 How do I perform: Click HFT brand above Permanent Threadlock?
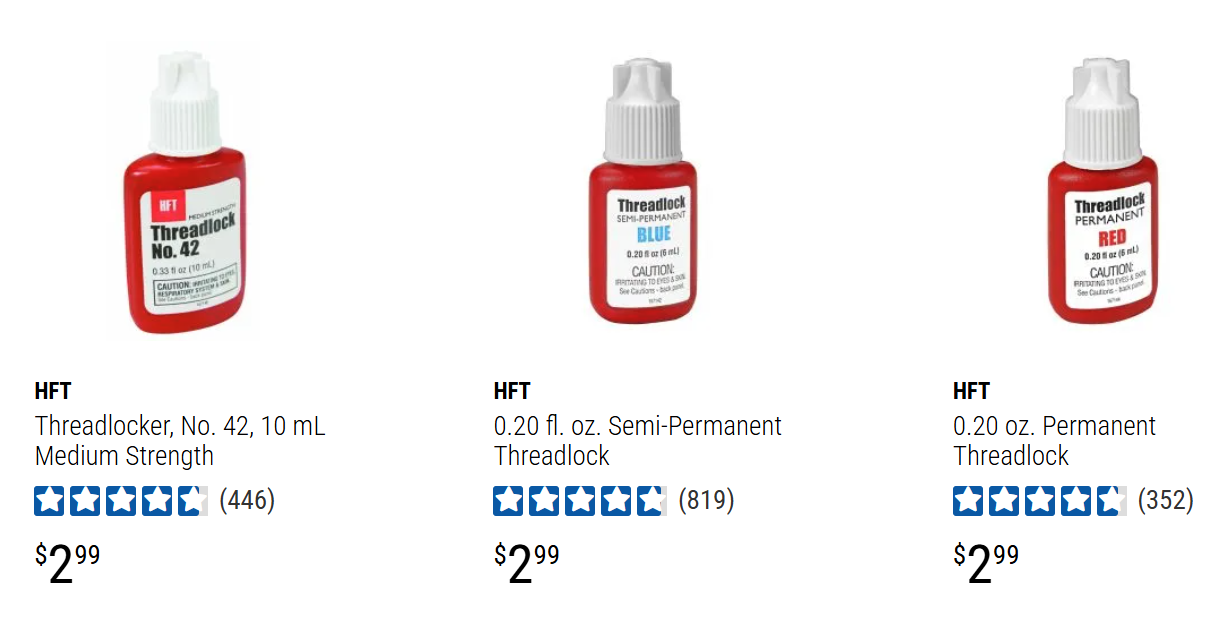971,391
